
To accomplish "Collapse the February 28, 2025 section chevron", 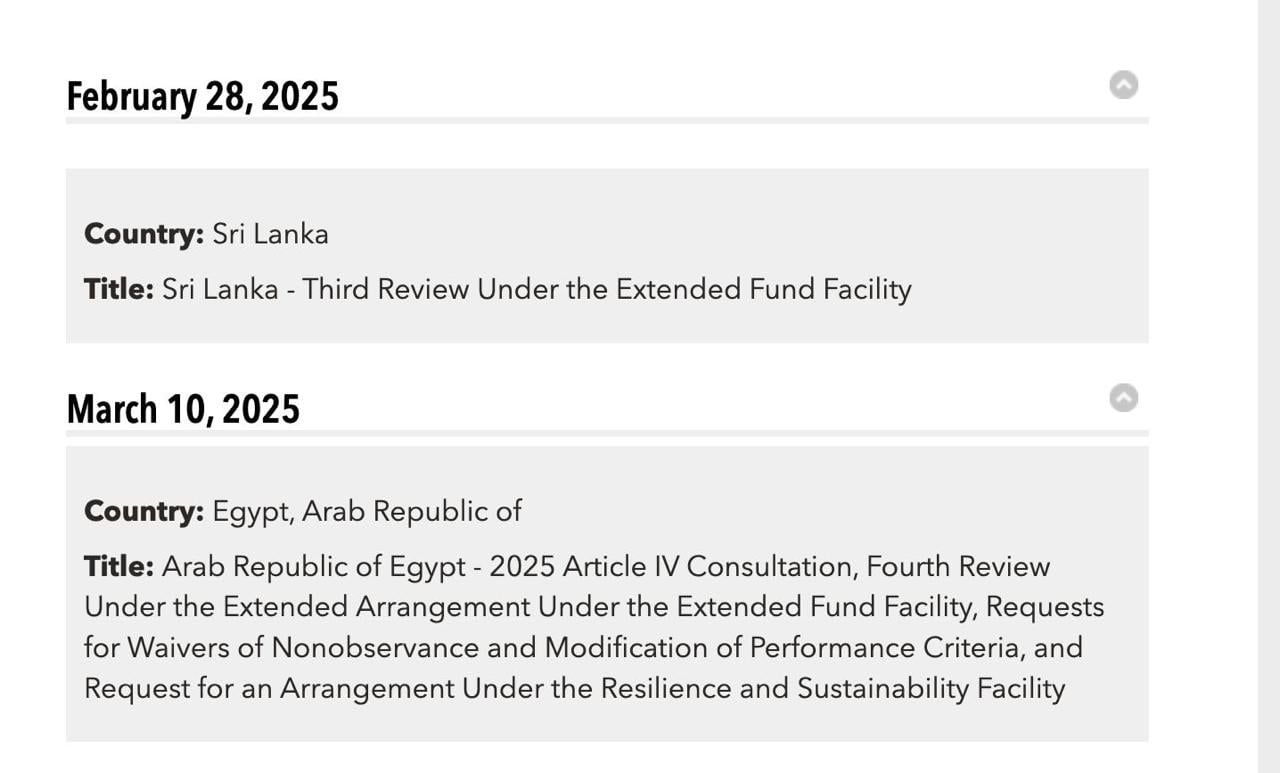I will pos(1124,85).
